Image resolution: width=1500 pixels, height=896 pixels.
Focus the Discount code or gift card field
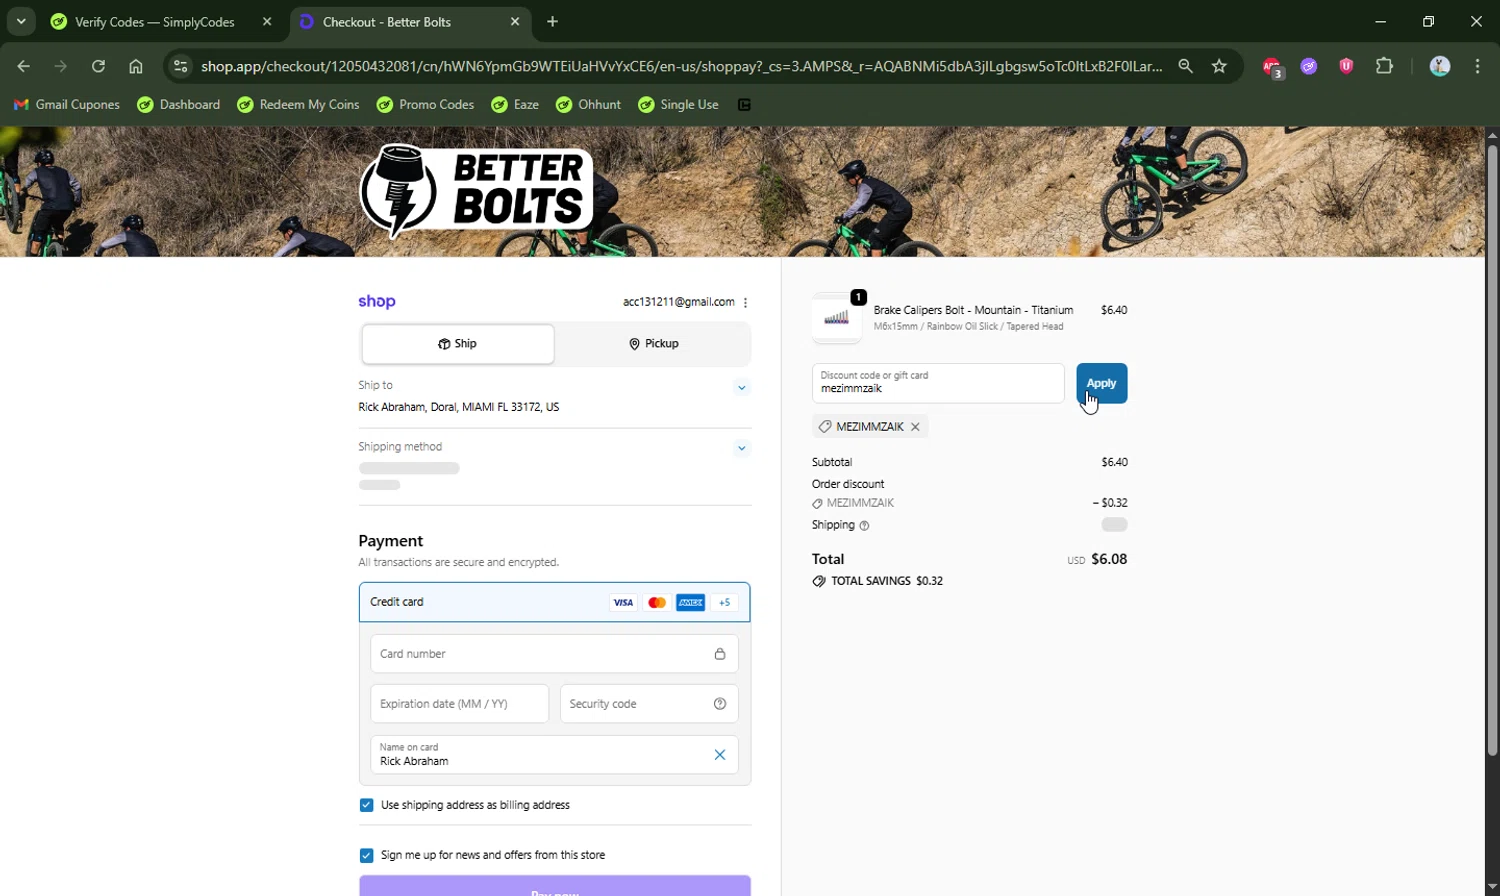(938, 383)
